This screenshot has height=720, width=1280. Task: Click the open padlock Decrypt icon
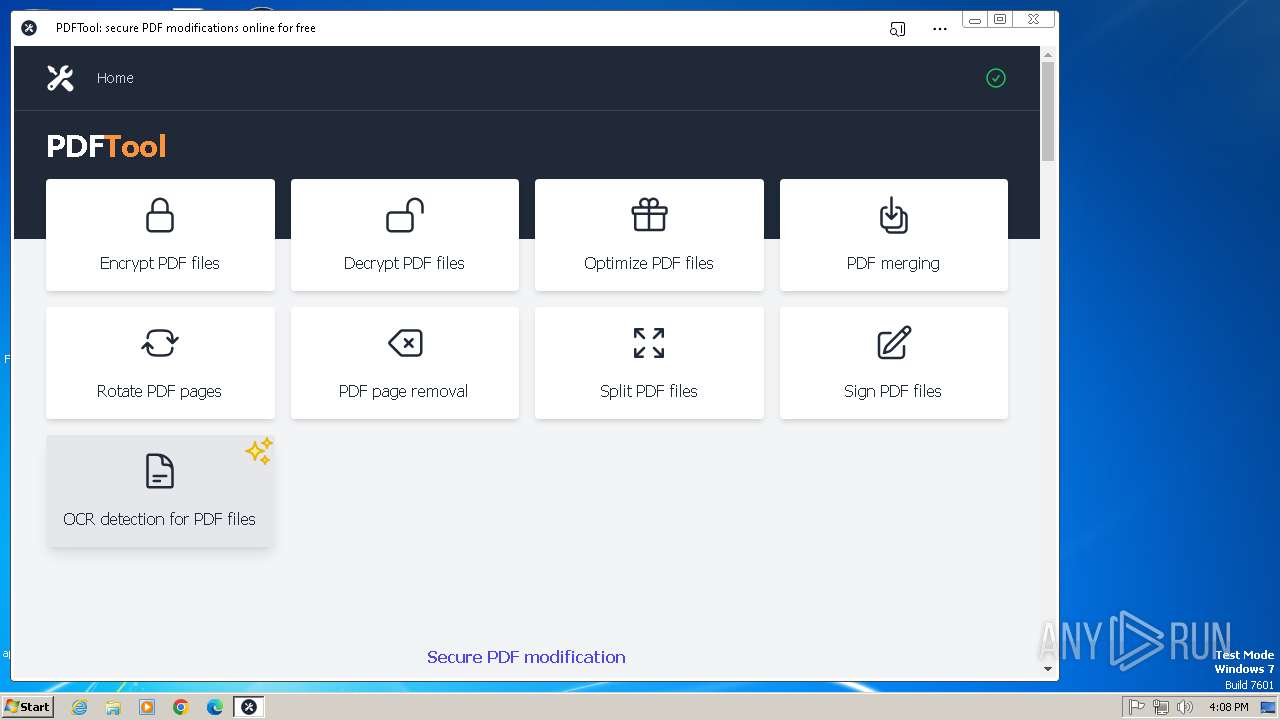(x=405, y=215)
